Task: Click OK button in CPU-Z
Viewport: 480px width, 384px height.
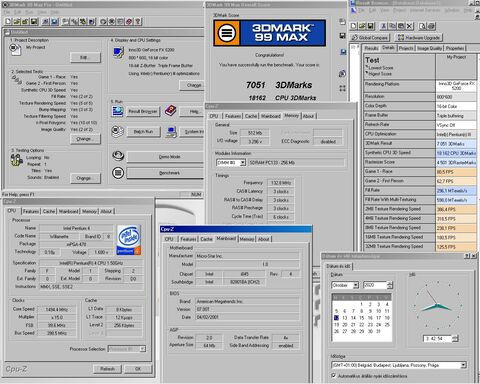Action: 138,369
